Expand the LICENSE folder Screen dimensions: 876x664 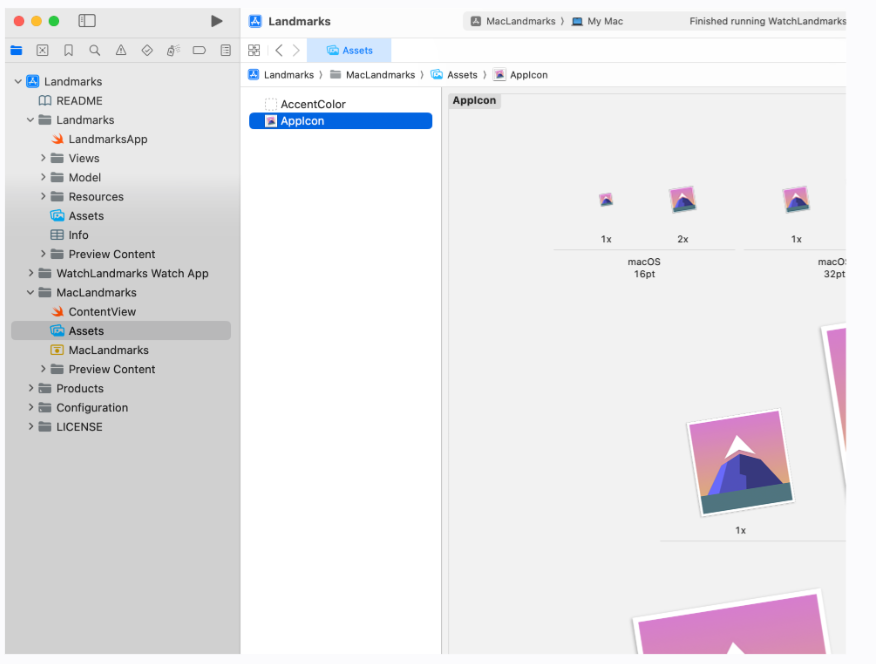tap(31, 427)
